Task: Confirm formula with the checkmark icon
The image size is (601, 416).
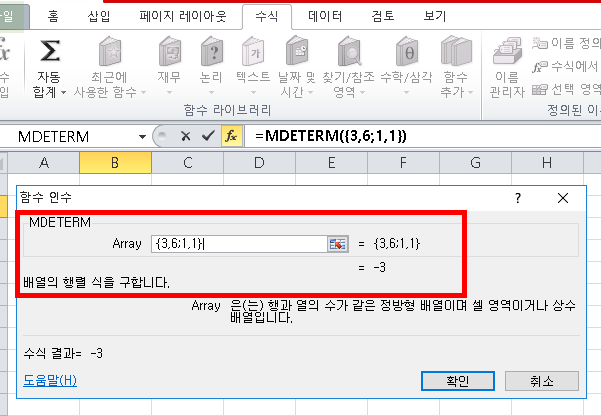Action: (x=208, y=136)
